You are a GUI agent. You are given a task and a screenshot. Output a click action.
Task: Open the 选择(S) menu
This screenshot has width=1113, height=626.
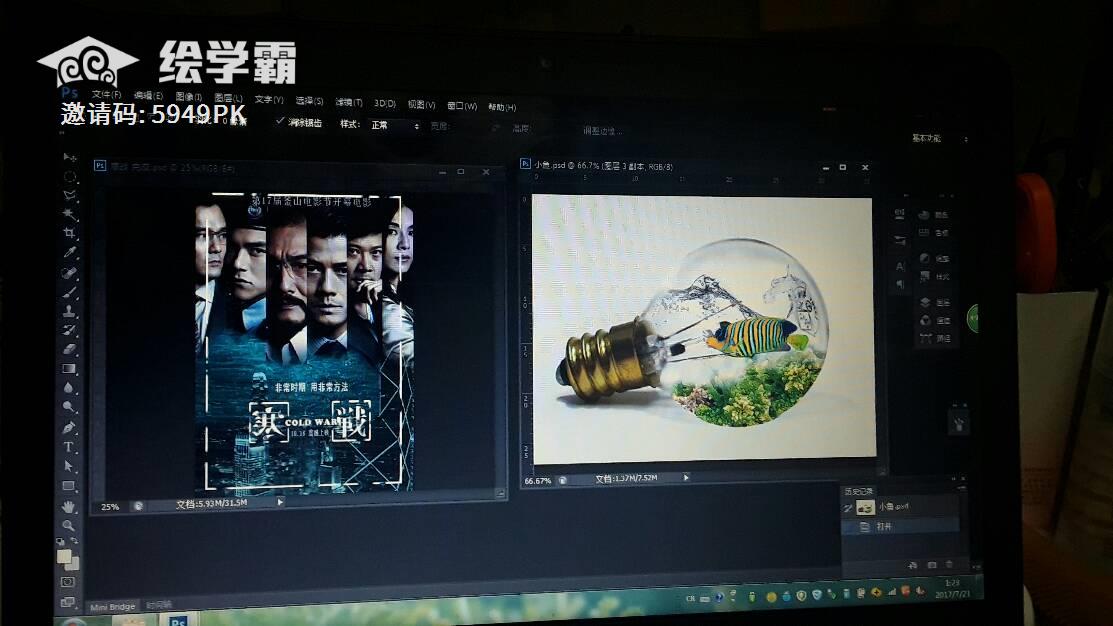pyautogui.click(x=309, y=101)
